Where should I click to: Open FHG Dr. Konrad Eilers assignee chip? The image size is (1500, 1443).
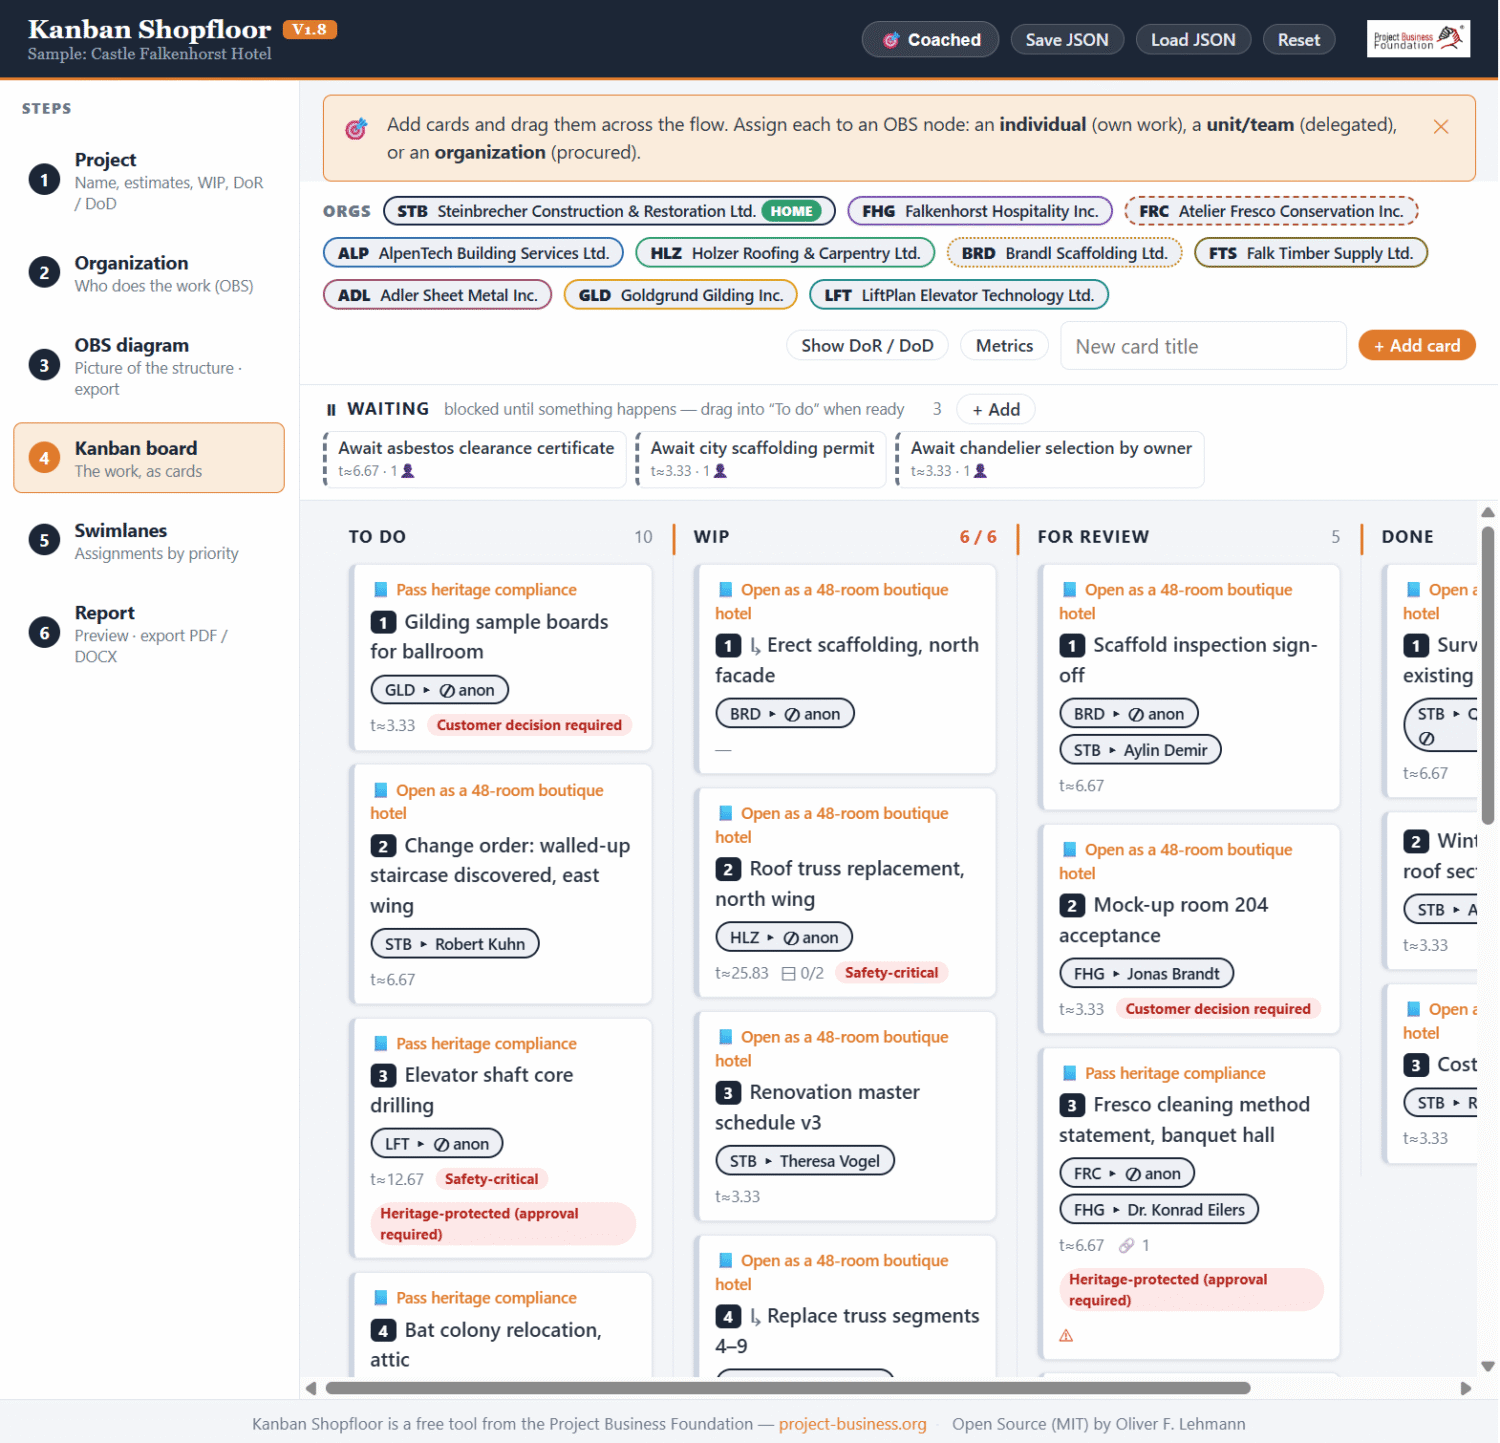1158,1210
